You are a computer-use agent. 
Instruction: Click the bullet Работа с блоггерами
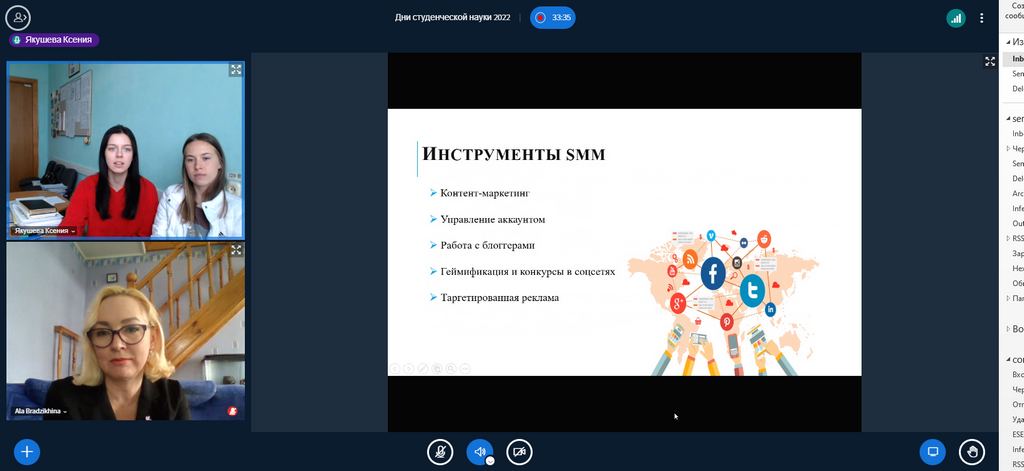point(487,246)
